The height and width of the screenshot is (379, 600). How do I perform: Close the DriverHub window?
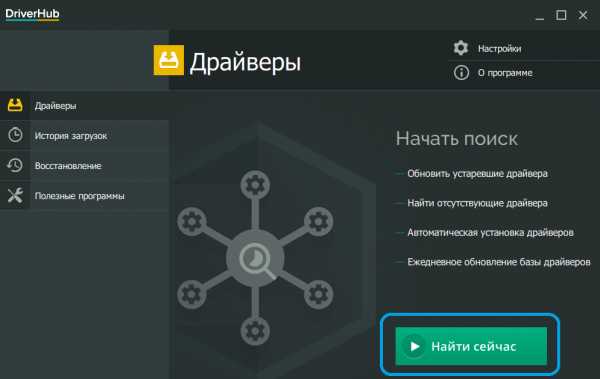tap(583, 15)
